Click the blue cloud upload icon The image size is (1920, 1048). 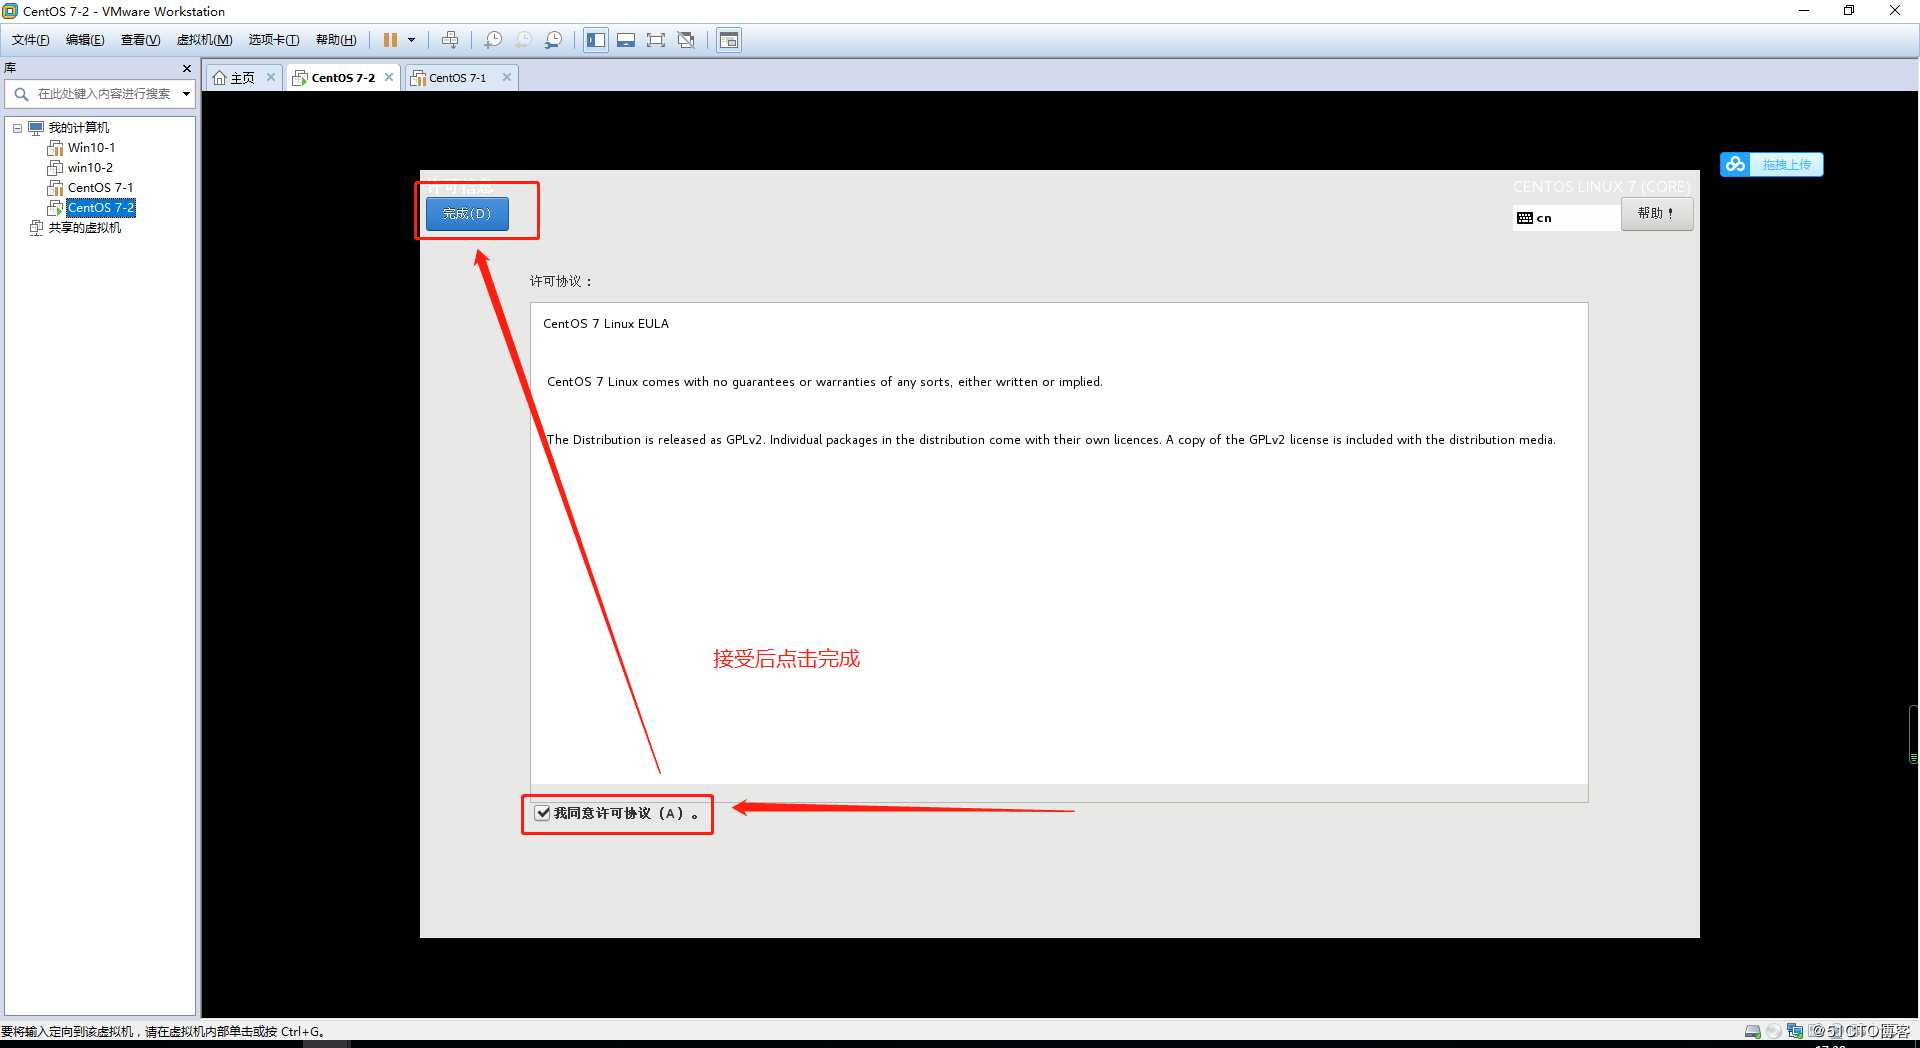click(1735, 164)
